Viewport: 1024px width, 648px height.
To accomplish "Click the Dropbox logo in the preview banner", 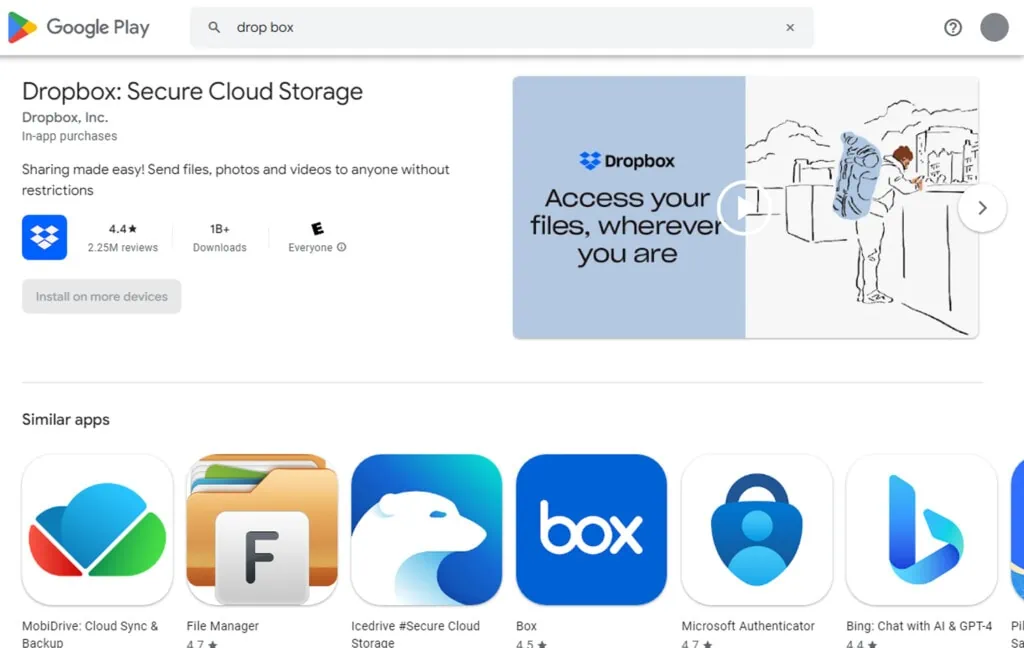I will [627, 161].
